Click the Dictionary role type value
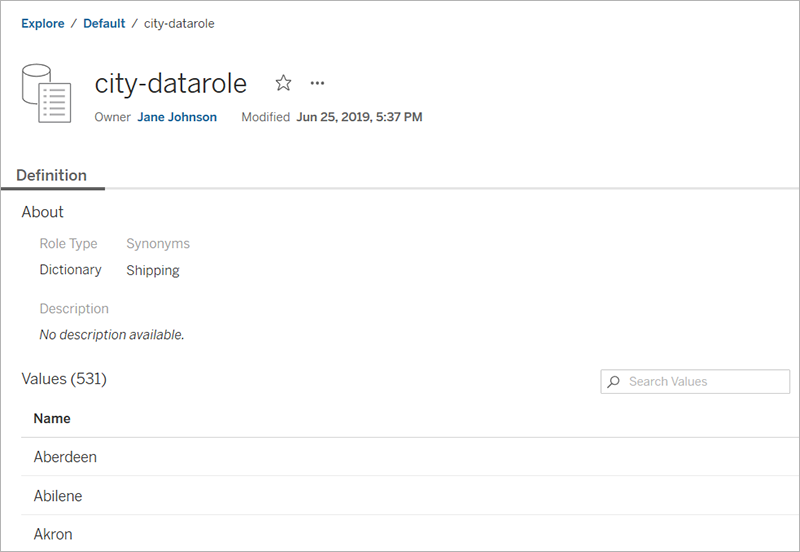 point(70,269)
